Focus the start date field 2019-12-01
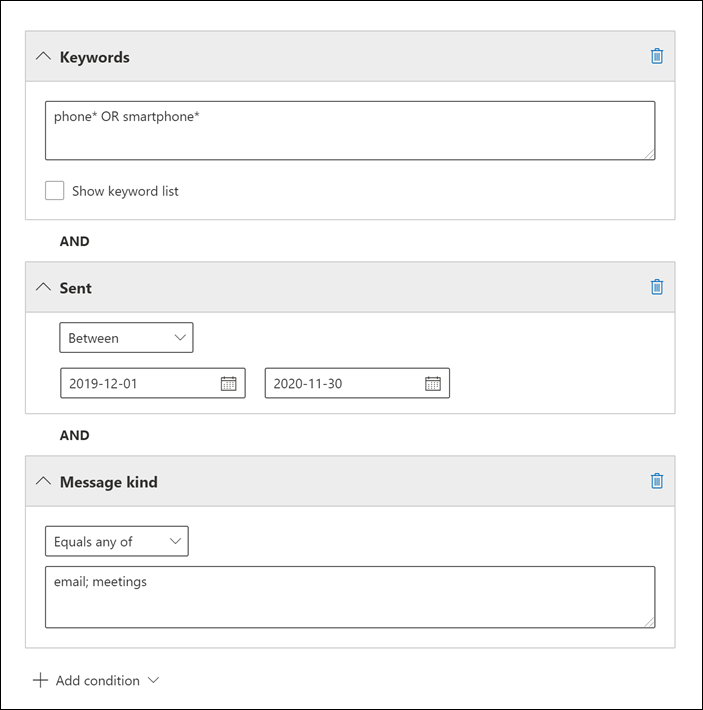This screenshot has width=703, height=710. 138,383
